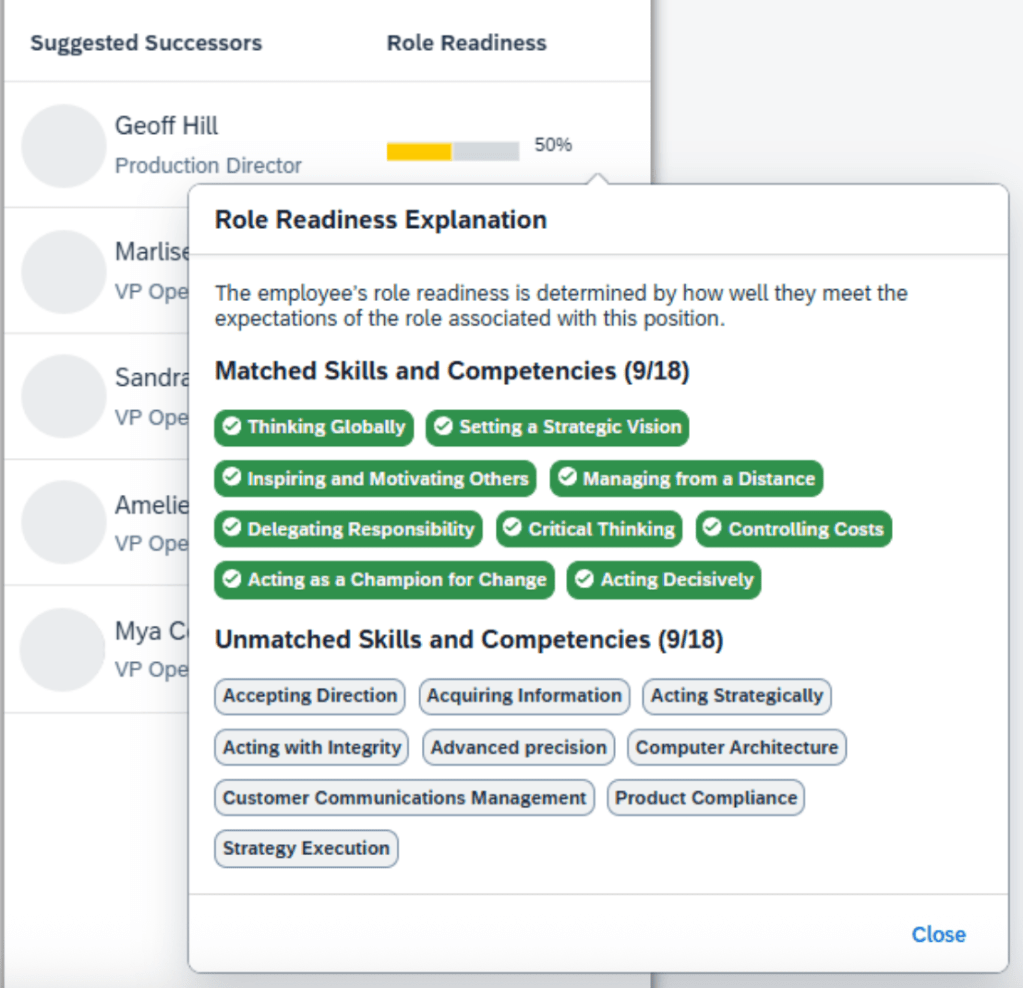The width and height of the screenshot is (1023, 988).
Task: Select the Accepting Direction unmatched skill tag
Action: (309, 696)
